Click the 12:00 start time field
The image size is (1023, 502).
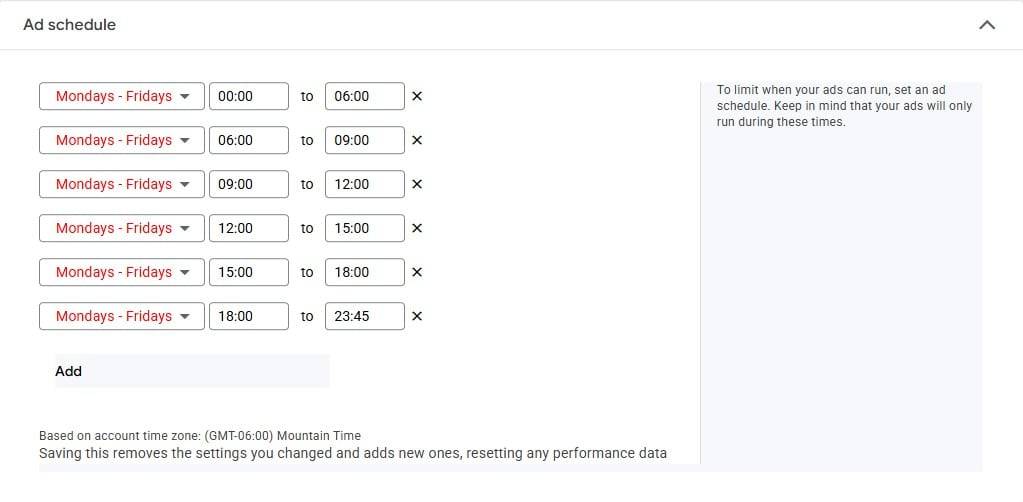pos(248,229)
